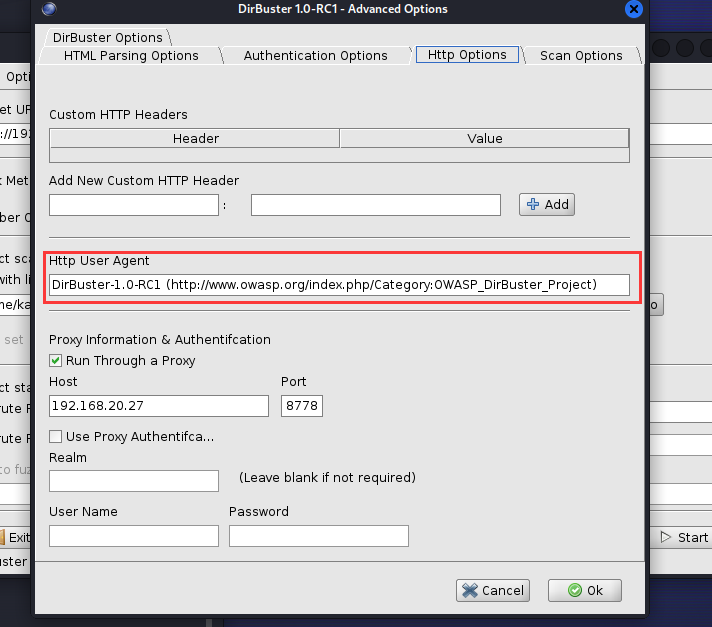
Task: Click the Header column heading
Action: click(x=195, y=138)
